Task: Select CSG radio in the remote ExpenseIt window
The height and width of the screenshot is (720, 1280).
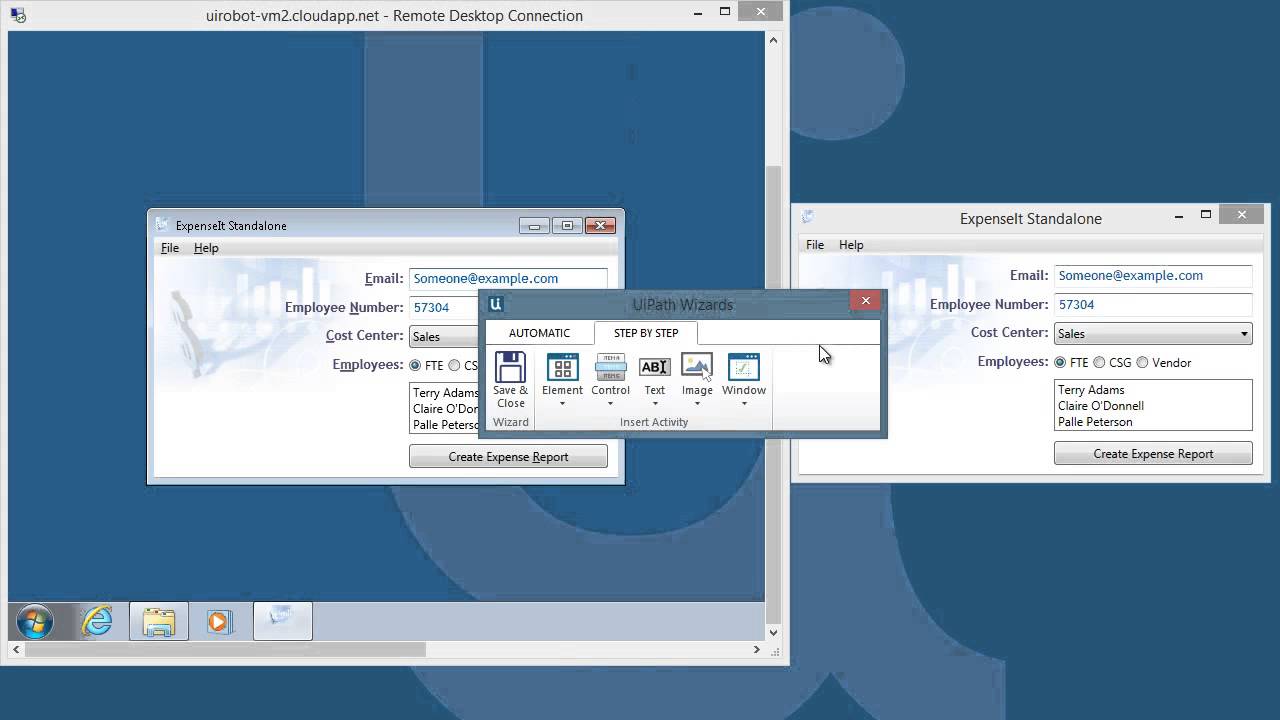Action: (x=454, y=365)
